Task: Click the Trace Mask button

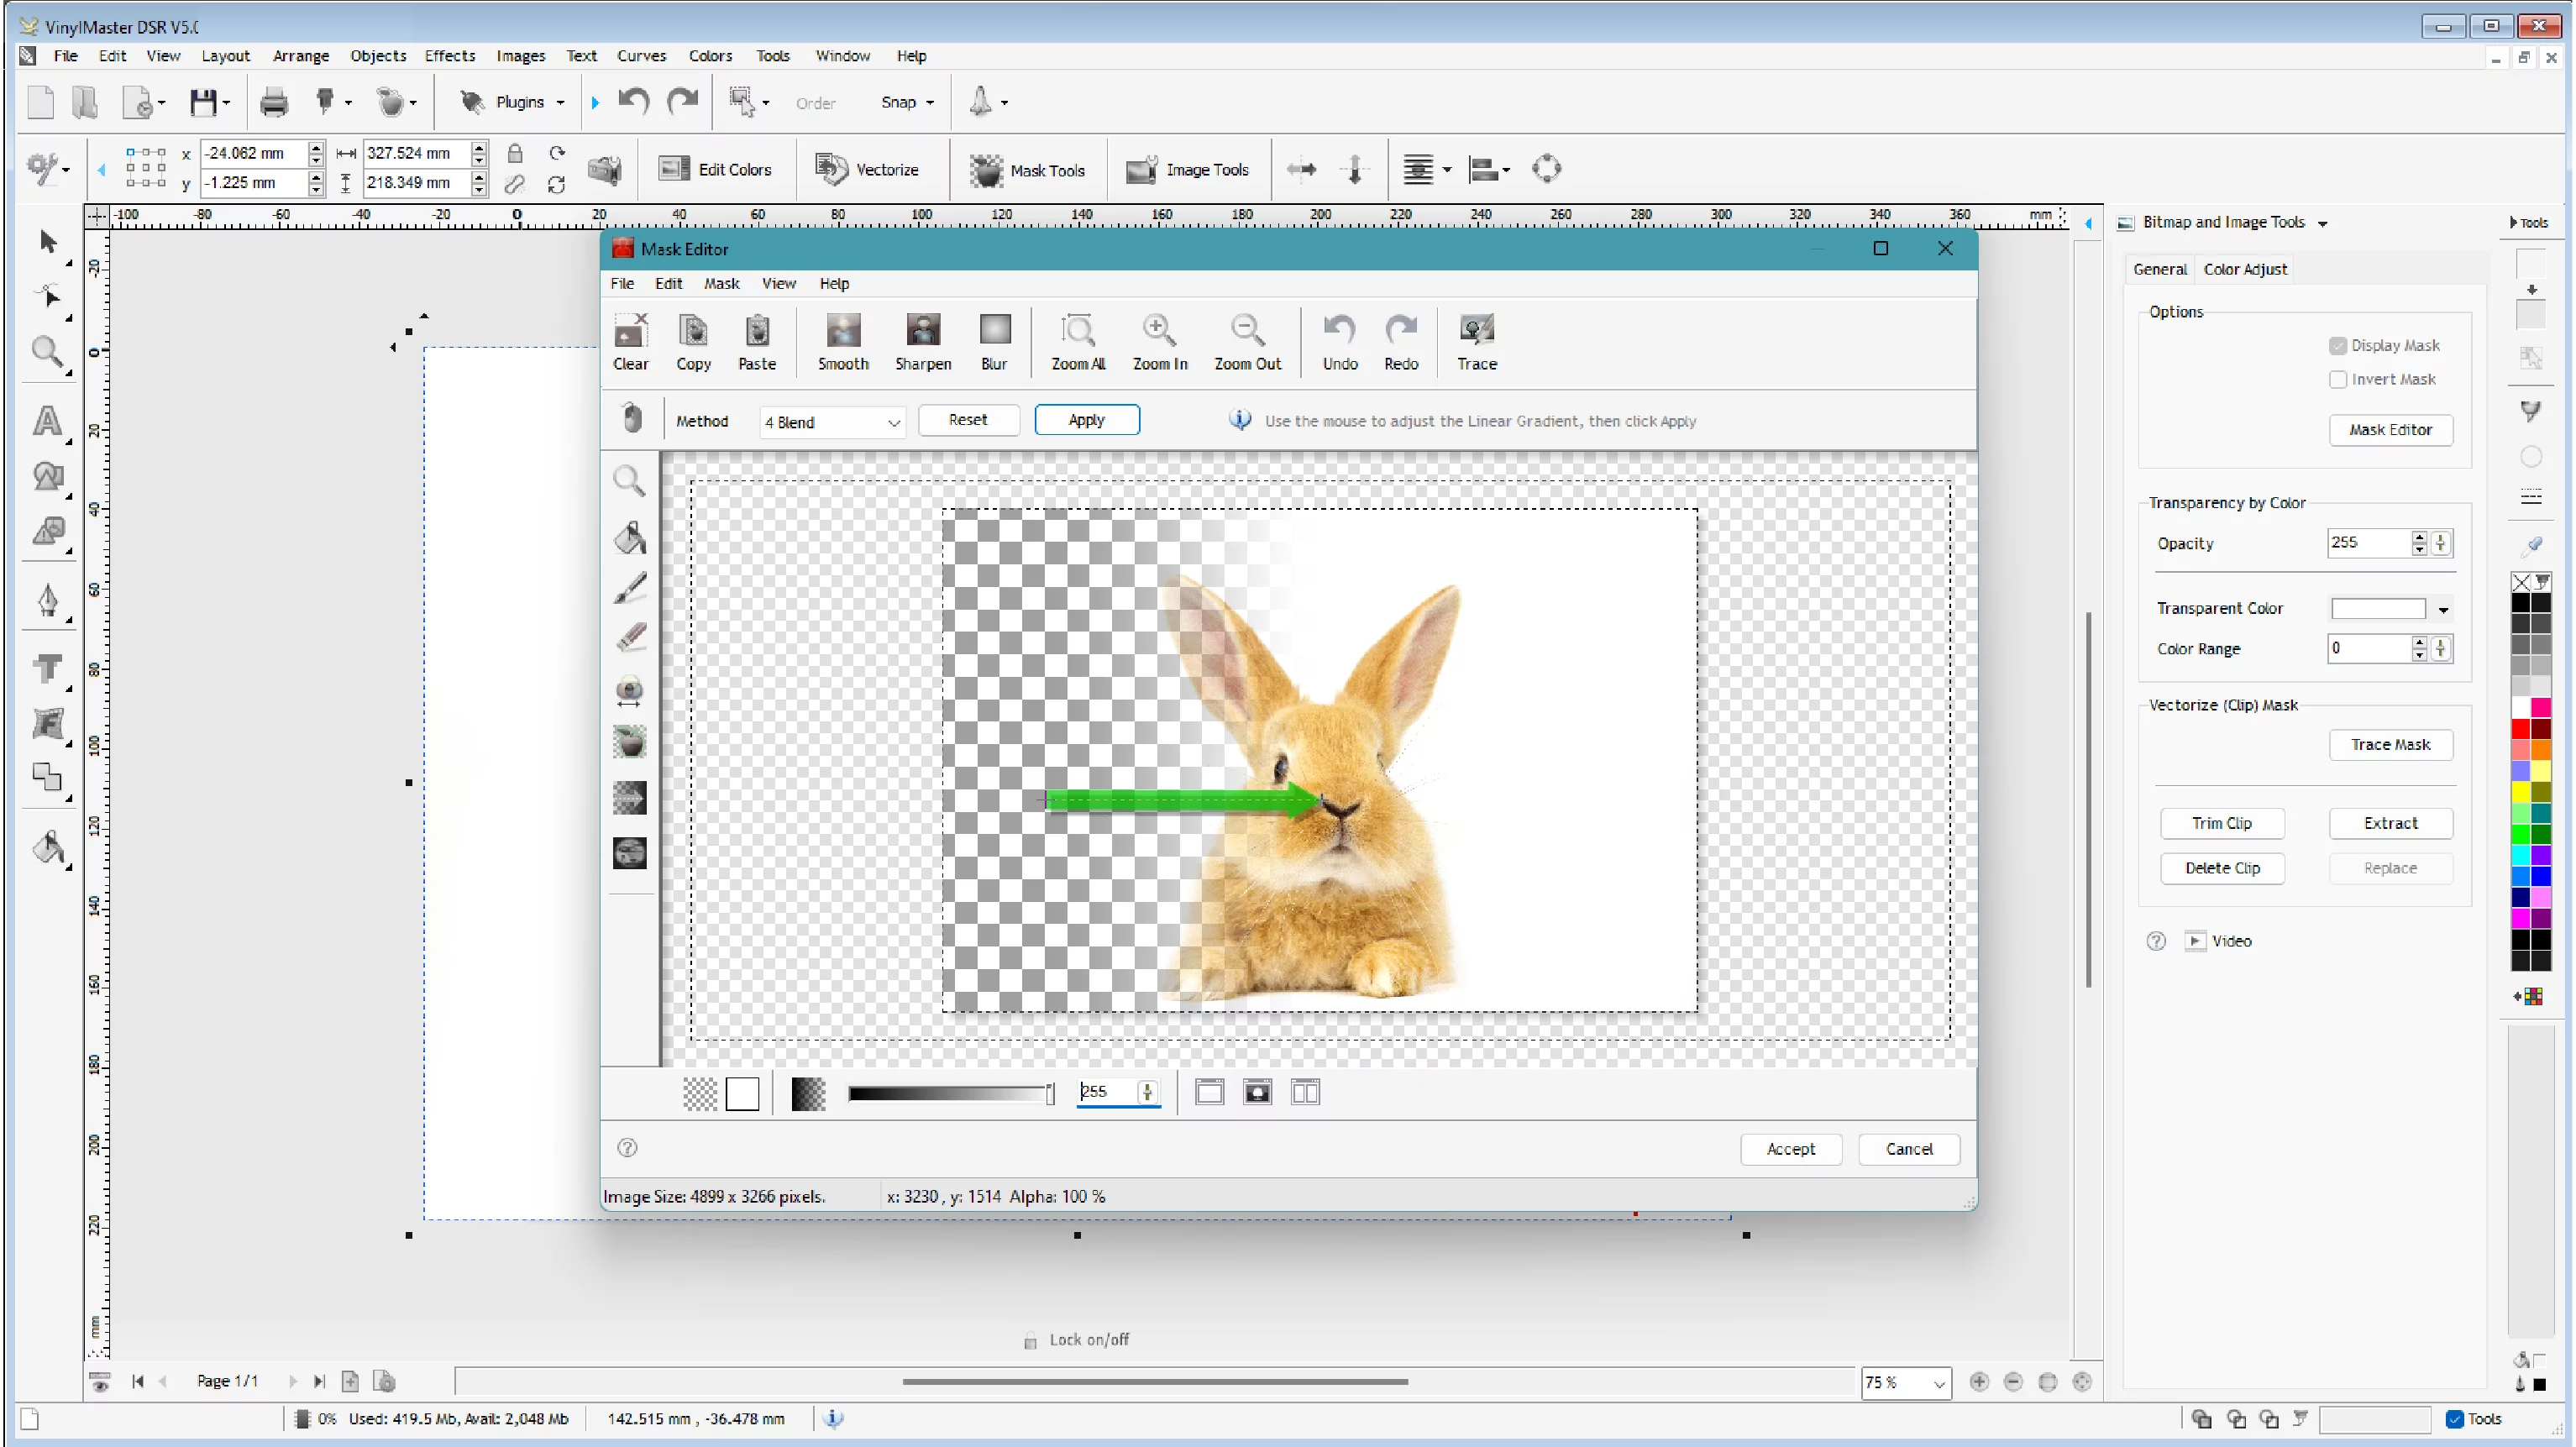Action: click(2390, 744)
